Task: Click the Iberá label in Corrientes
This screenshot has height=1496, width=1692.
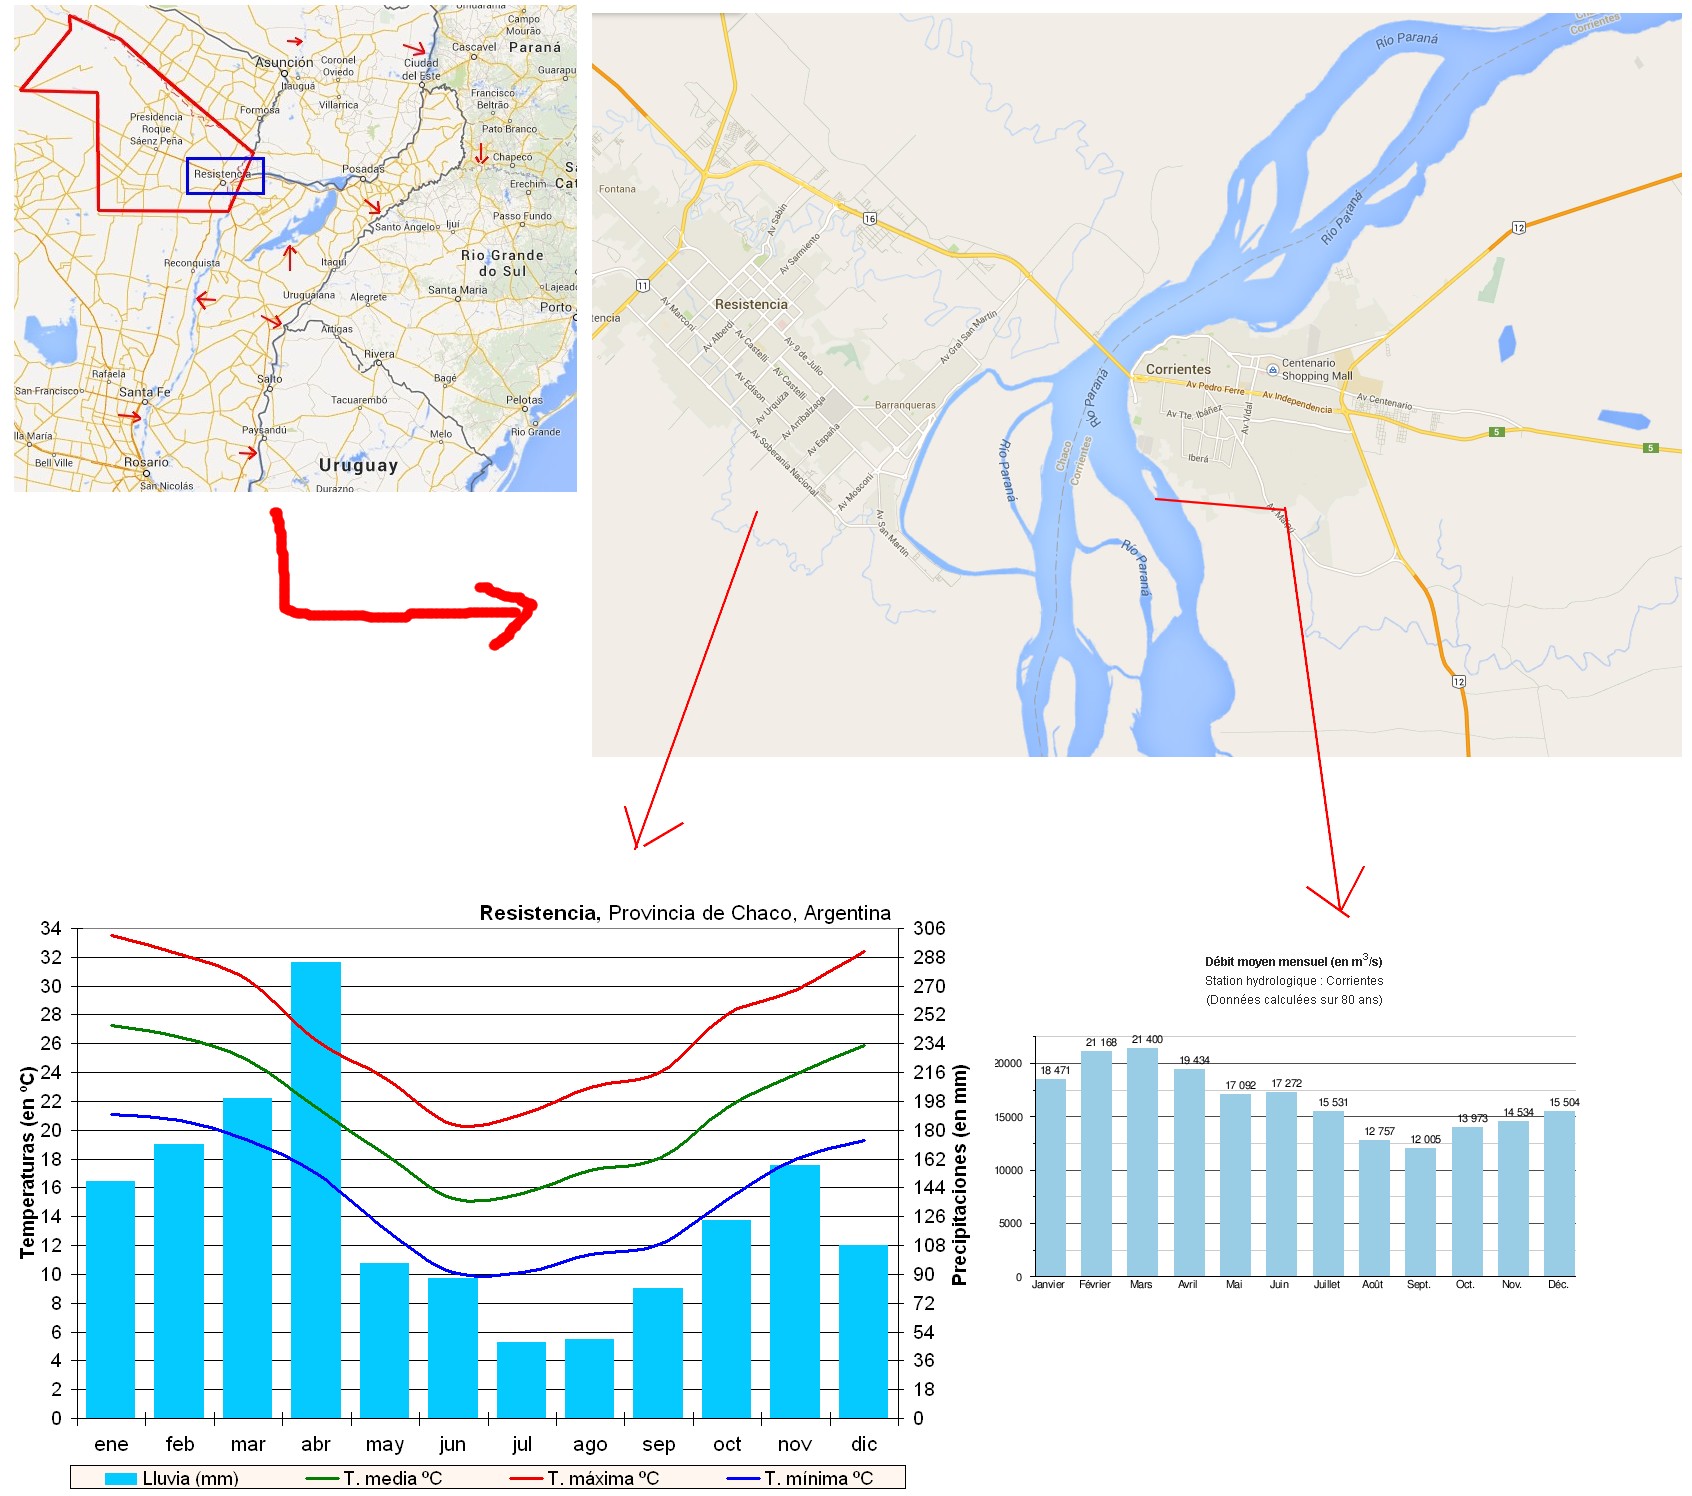Action: (x=1198, y=458)
